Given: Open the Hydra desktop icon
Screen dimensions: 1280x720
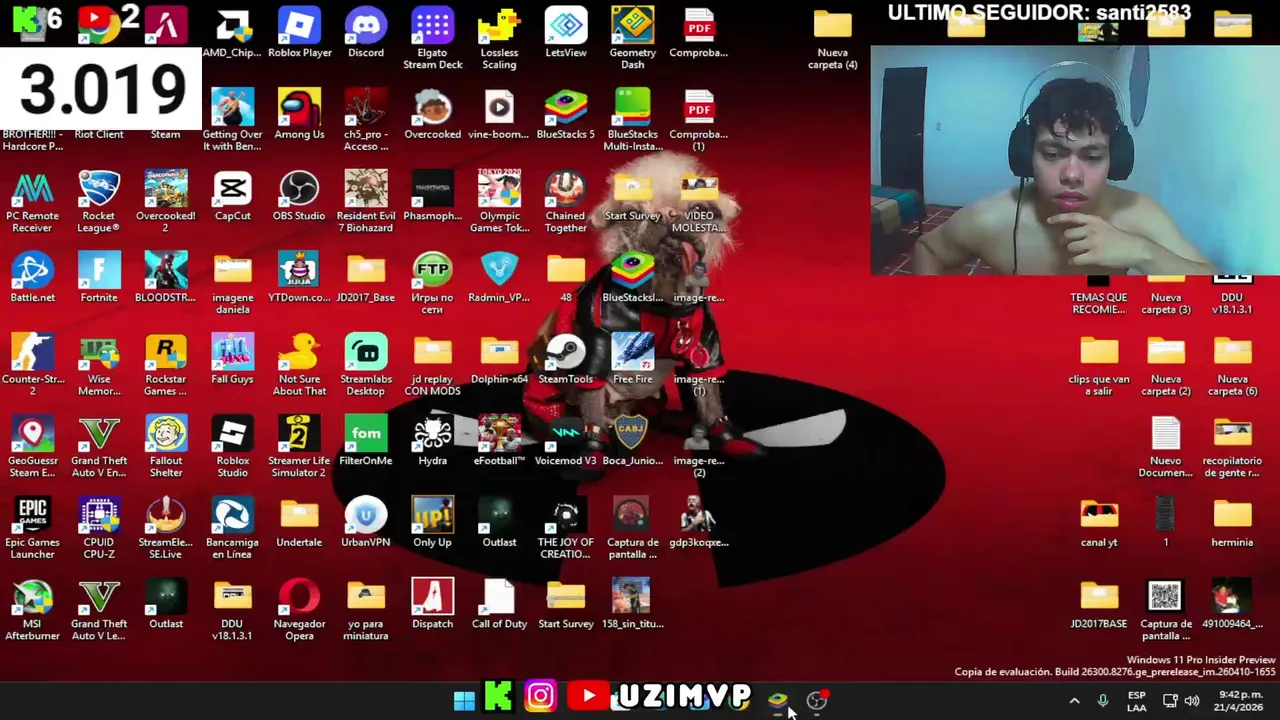Looking at the screenshot, I should [432, 442].
